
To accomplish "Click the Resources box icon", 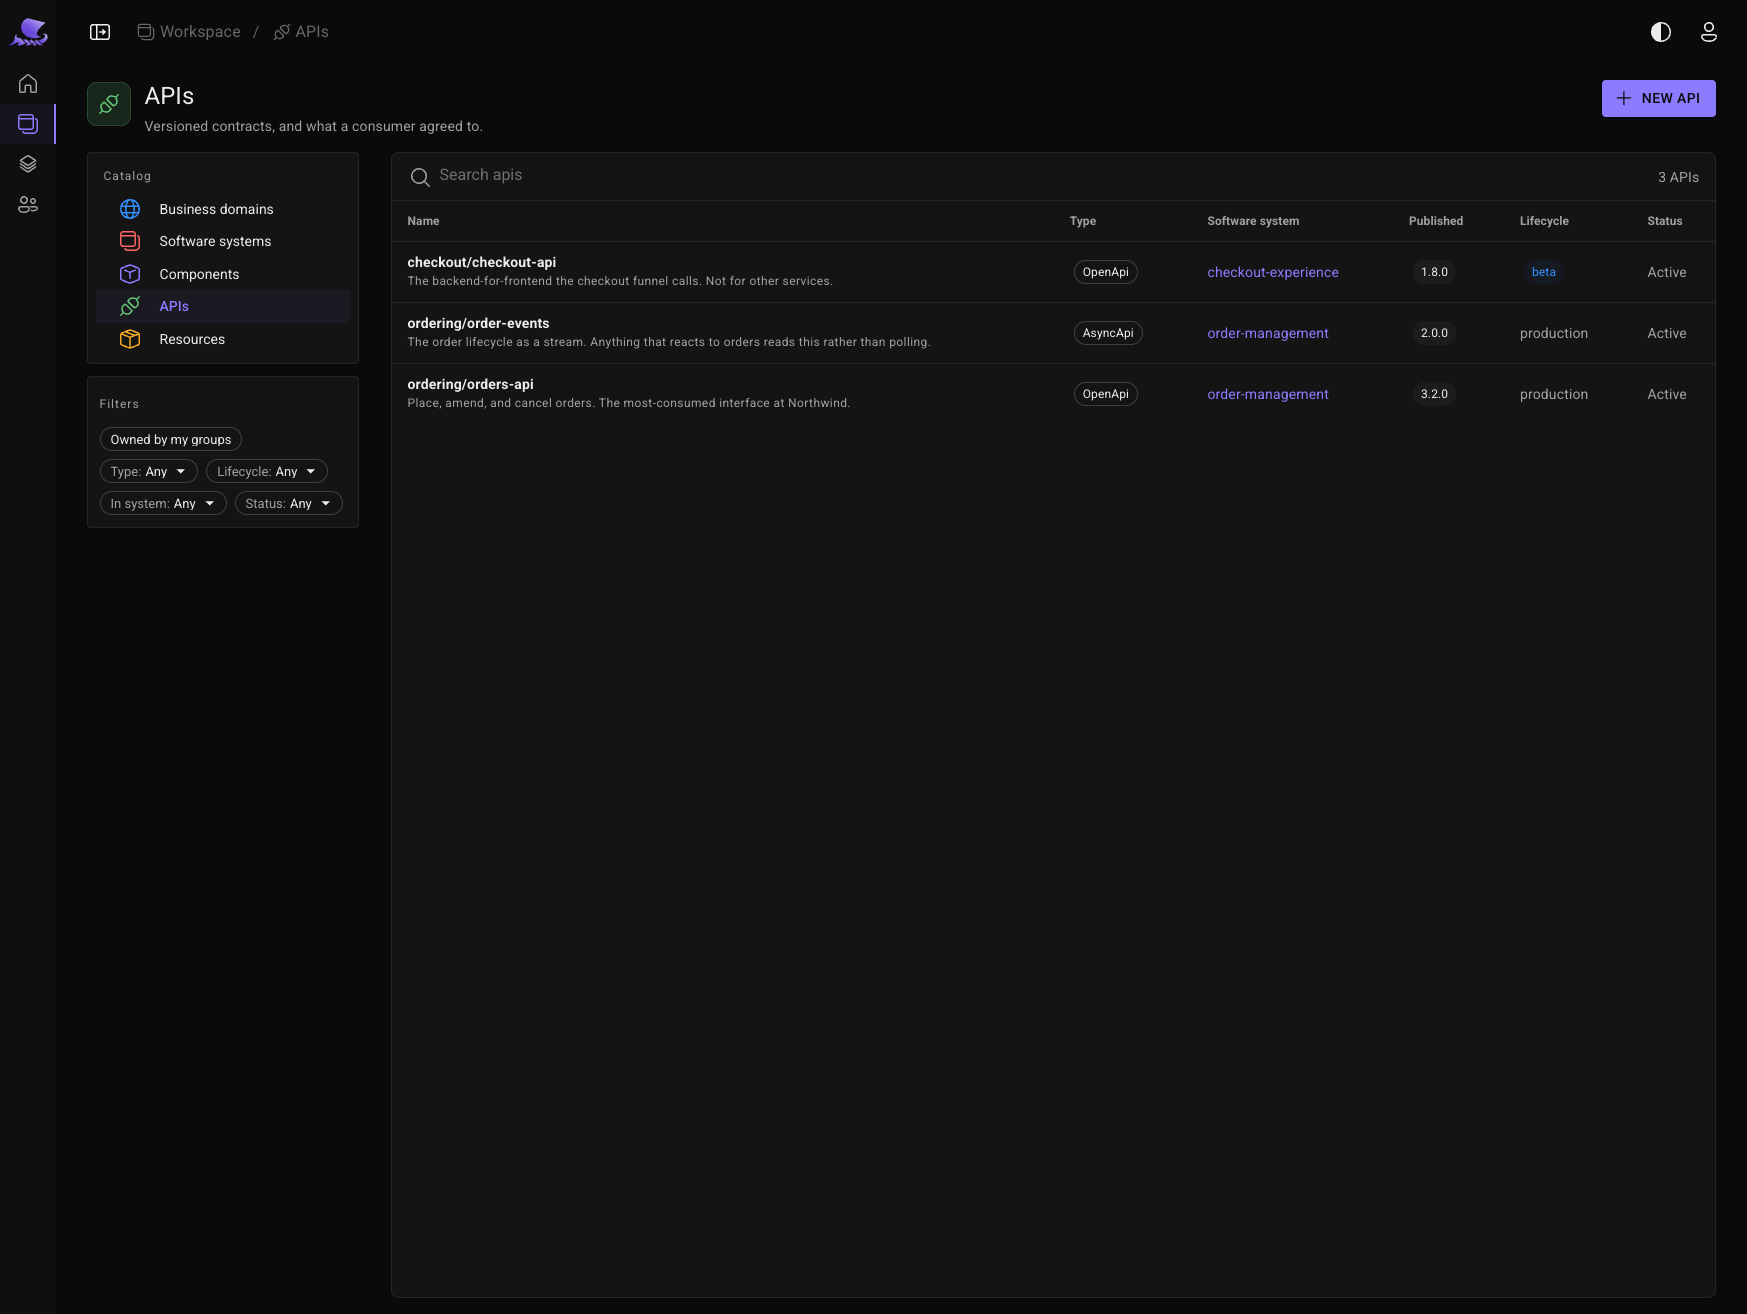I will [x=130, y=339].
